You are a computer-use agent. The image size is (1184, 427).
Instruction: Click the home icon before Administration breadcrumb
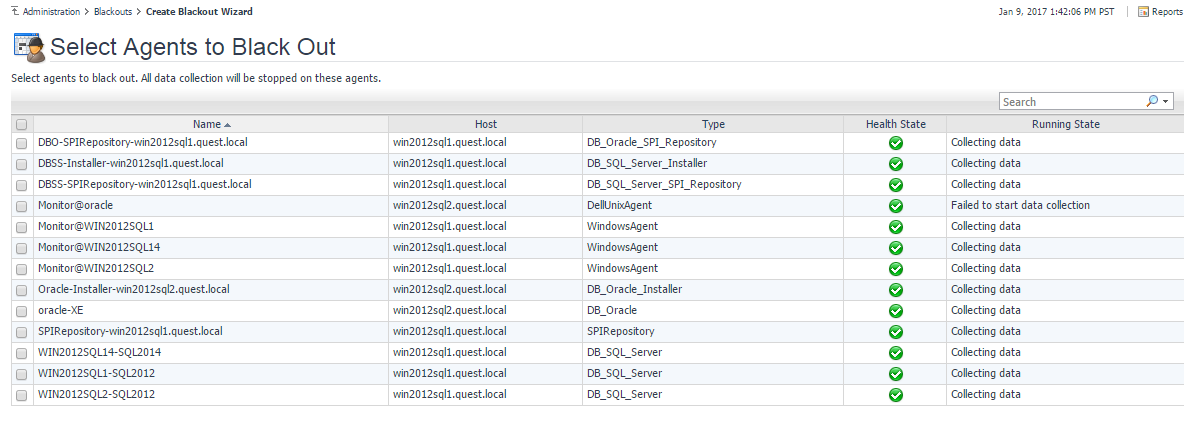click(14, 12)
